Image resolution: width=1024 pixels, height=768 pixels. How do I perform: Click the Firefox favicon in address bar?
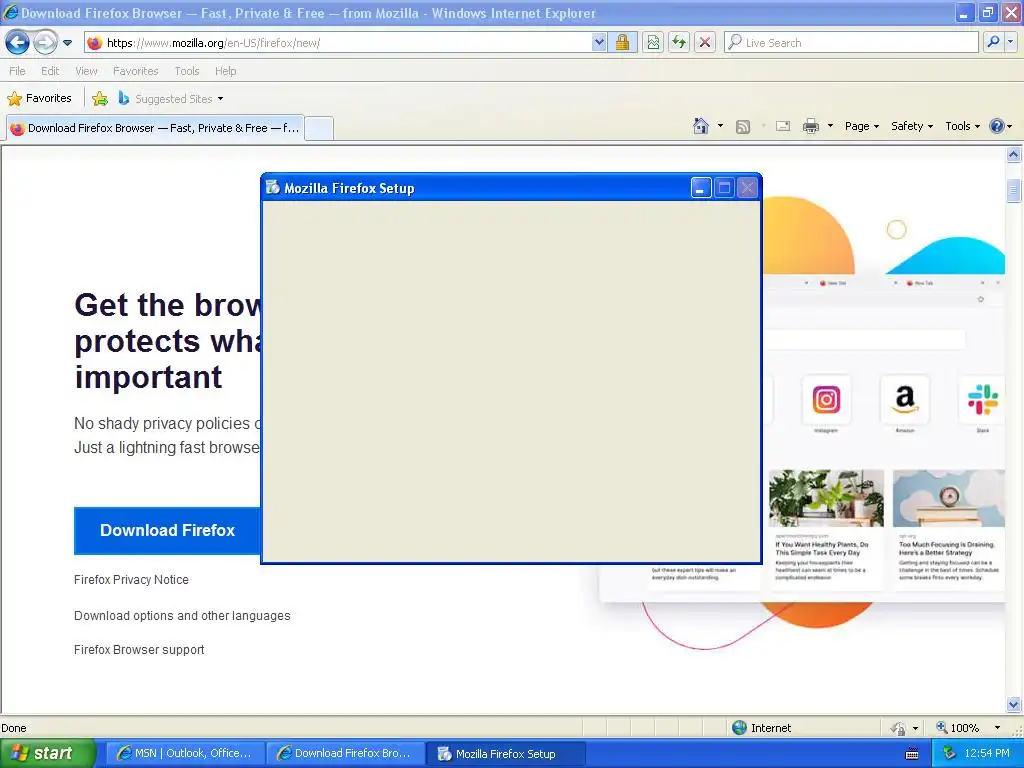coord(95,43)
